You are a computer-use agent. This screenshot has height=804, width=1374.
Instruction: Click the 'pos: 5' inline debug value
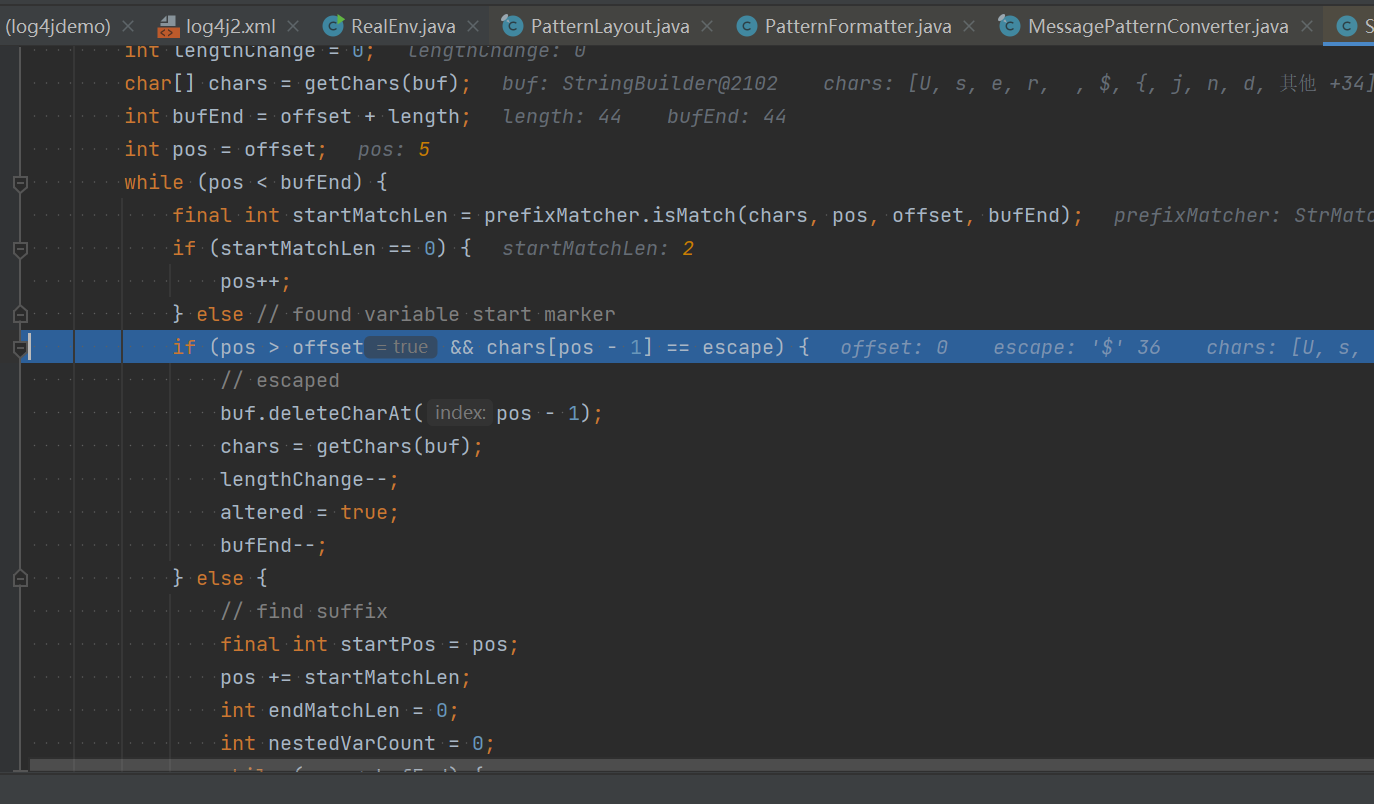click(x=394, y=150)
